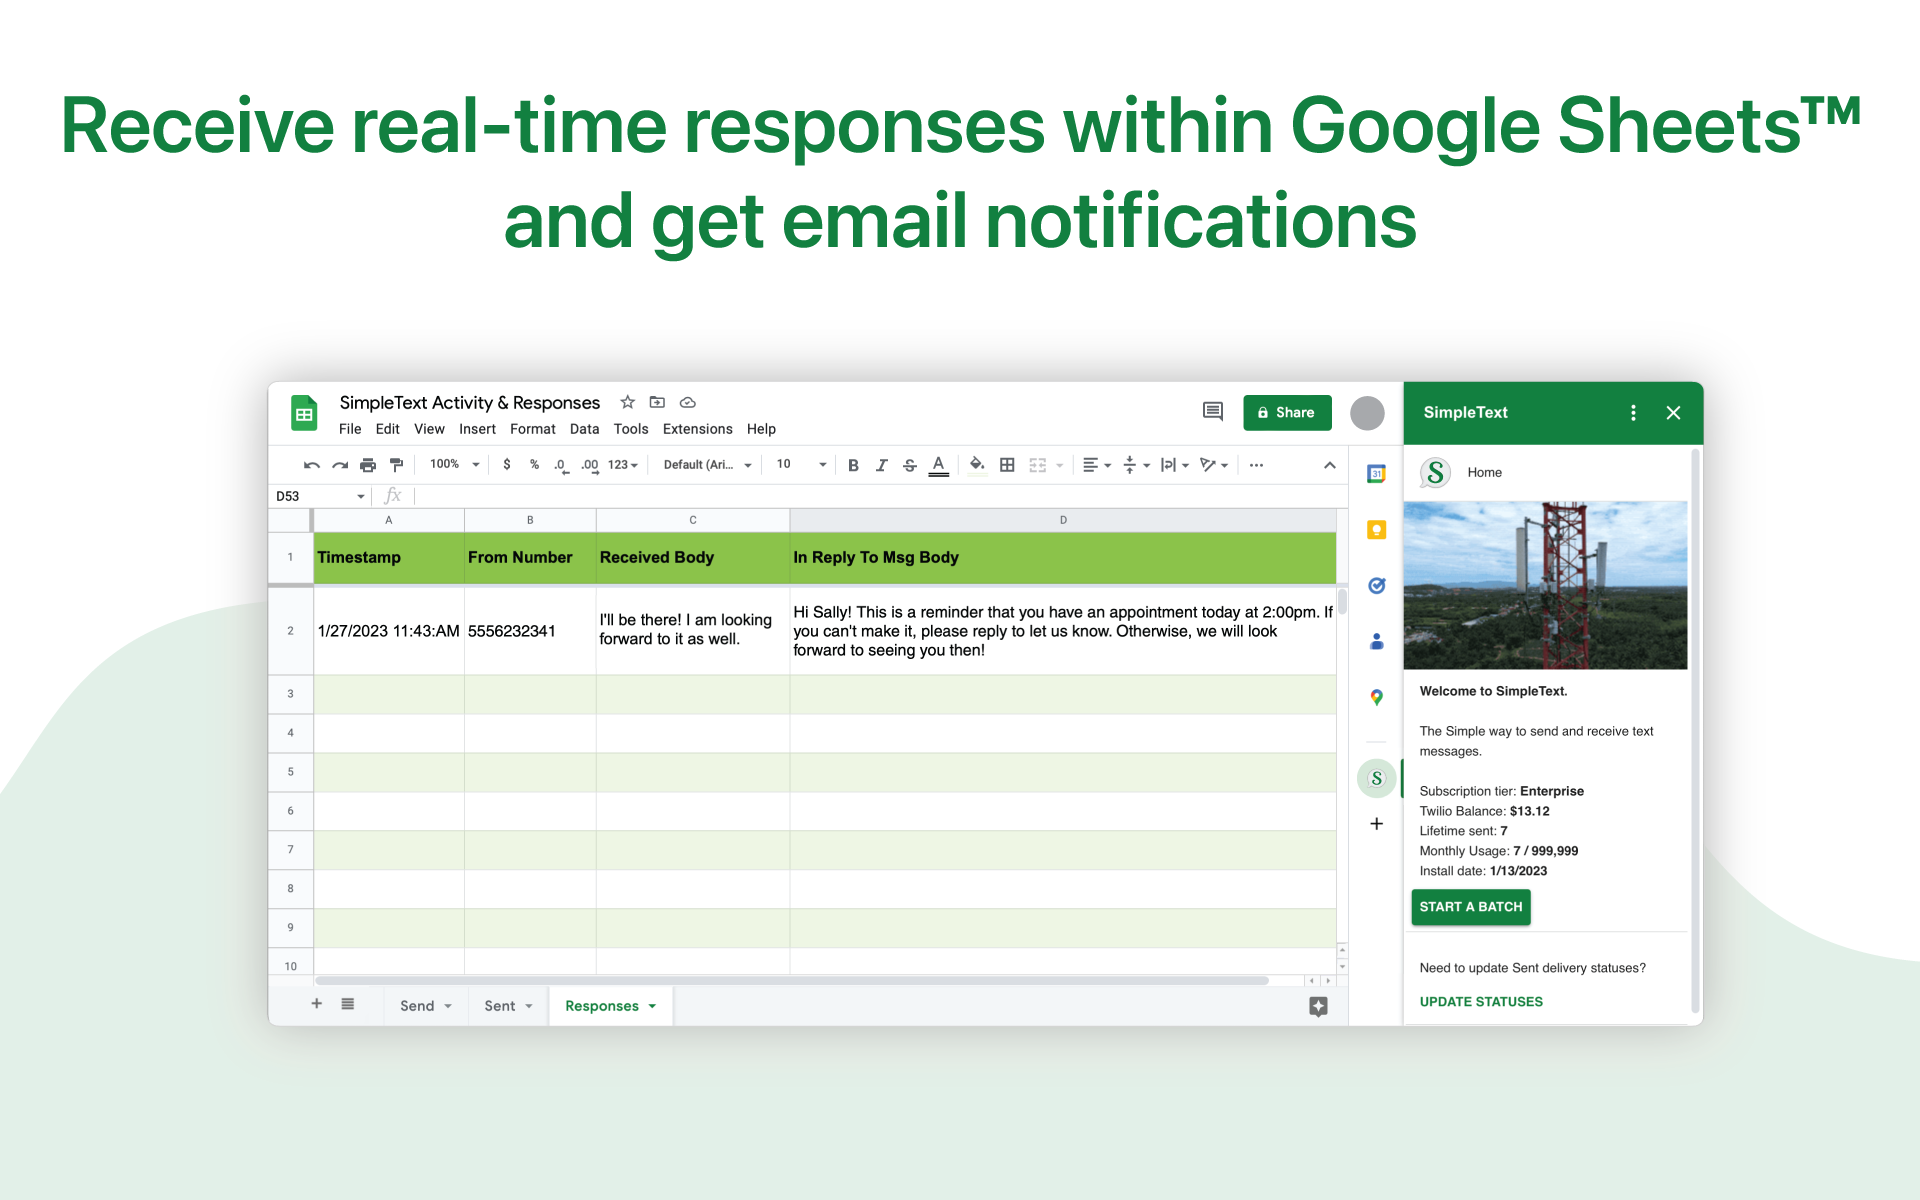Viewport: 1920px width, 1200px height.
Task: Open Google Maps side panel icon
Action: pos(1376,697)
